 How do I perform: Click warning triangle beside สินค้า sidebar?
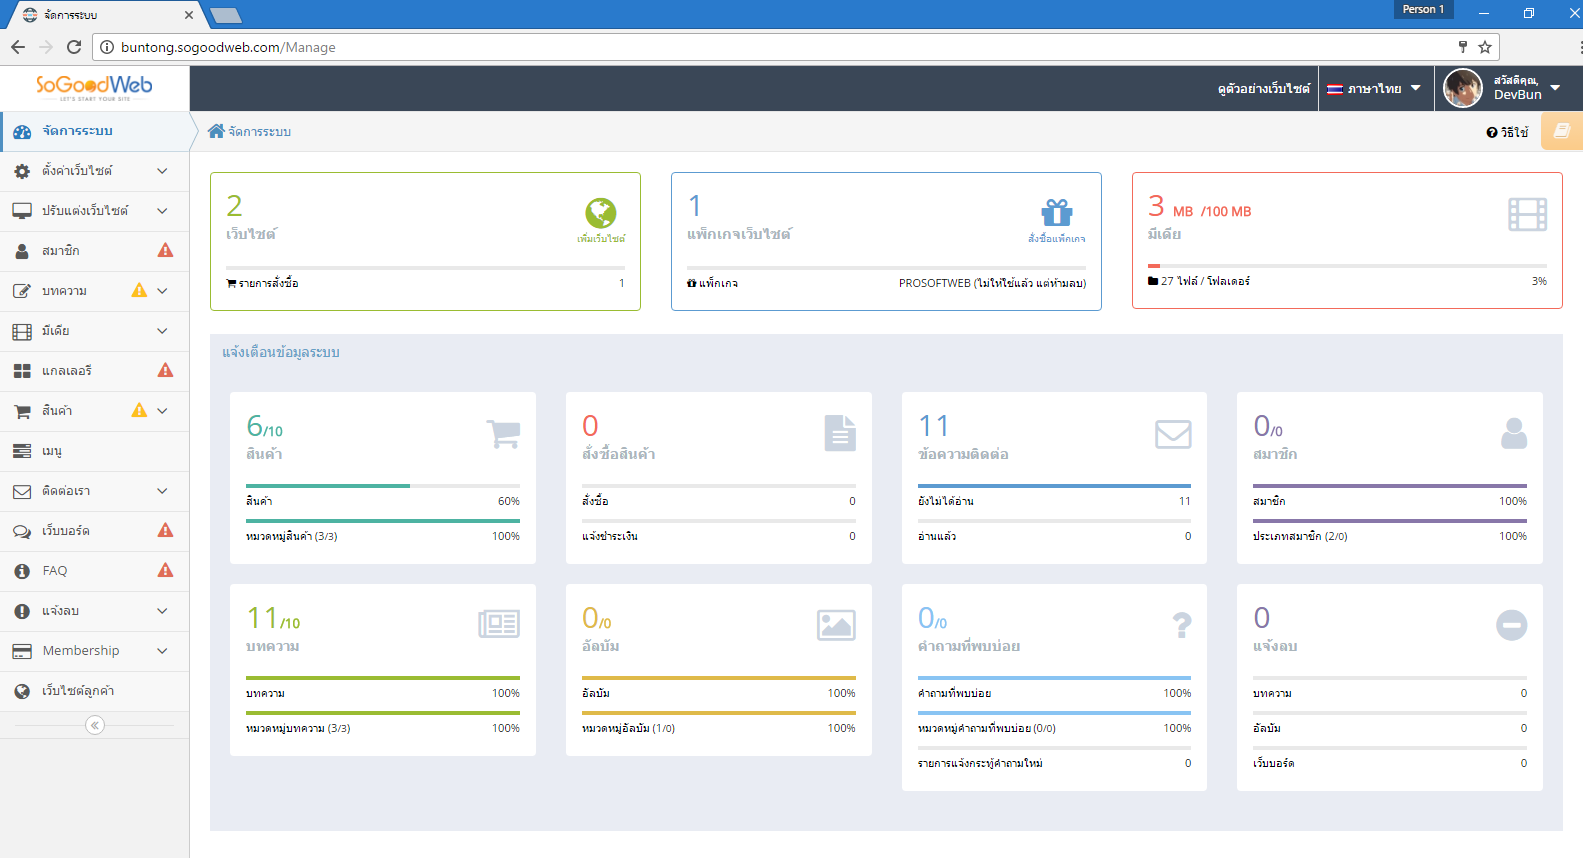coord(139,410)
